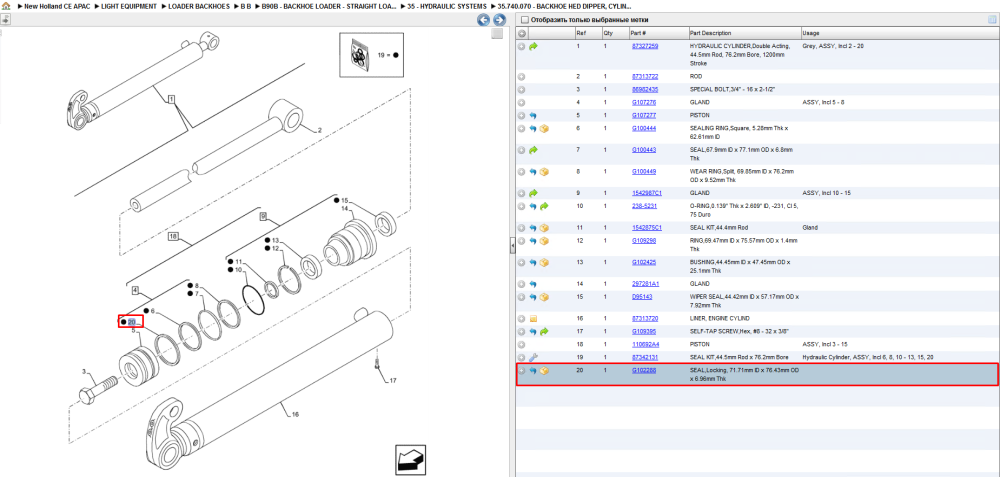The image size is (1000, 477).
Task: Click the blue arrow icon on row 5
Action: [533, 116]
